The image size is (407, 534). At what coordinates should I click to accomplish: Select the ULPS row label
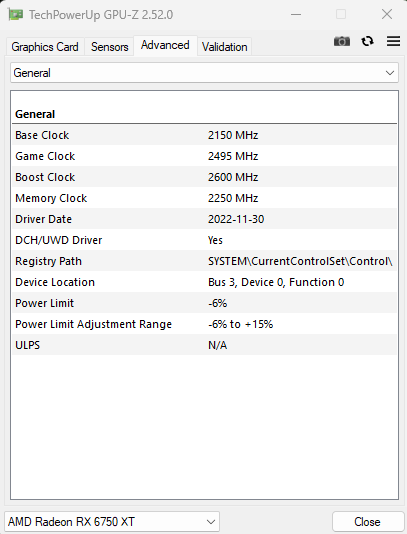(x=28, y=345)
